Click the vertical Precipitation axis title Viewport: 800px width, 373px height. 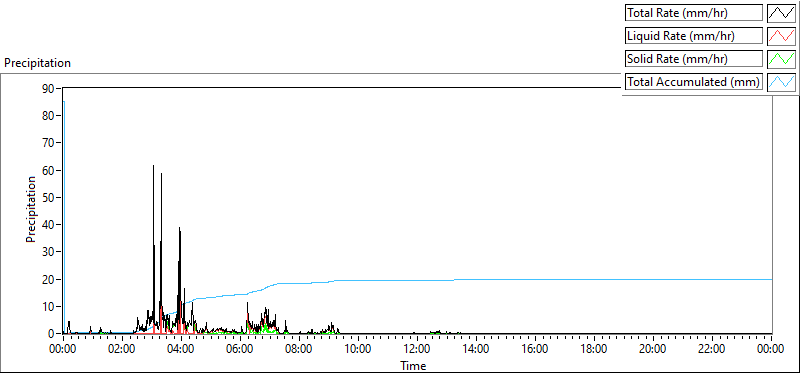[x=31, y=209]
